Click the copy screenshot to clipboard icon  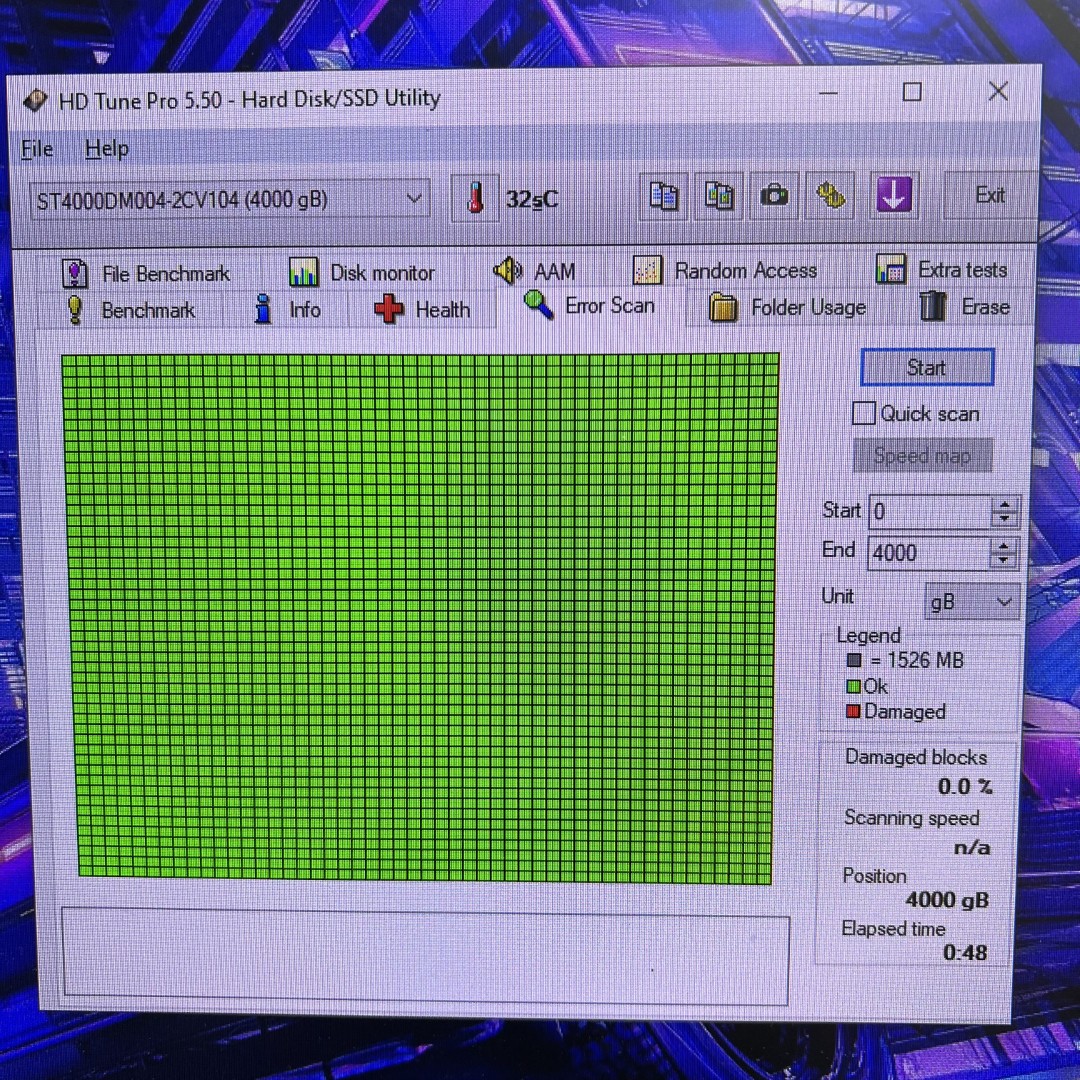pos(719,196)
